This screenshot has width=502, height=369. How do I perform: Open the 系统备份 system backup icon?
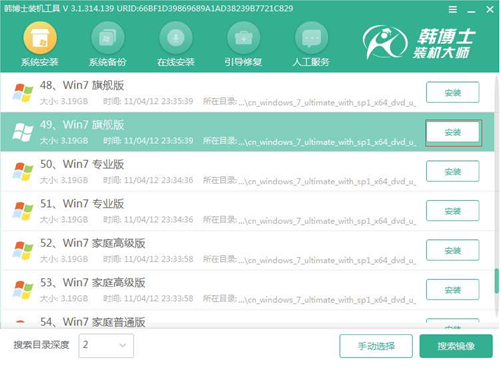click(x=107, y=43)
